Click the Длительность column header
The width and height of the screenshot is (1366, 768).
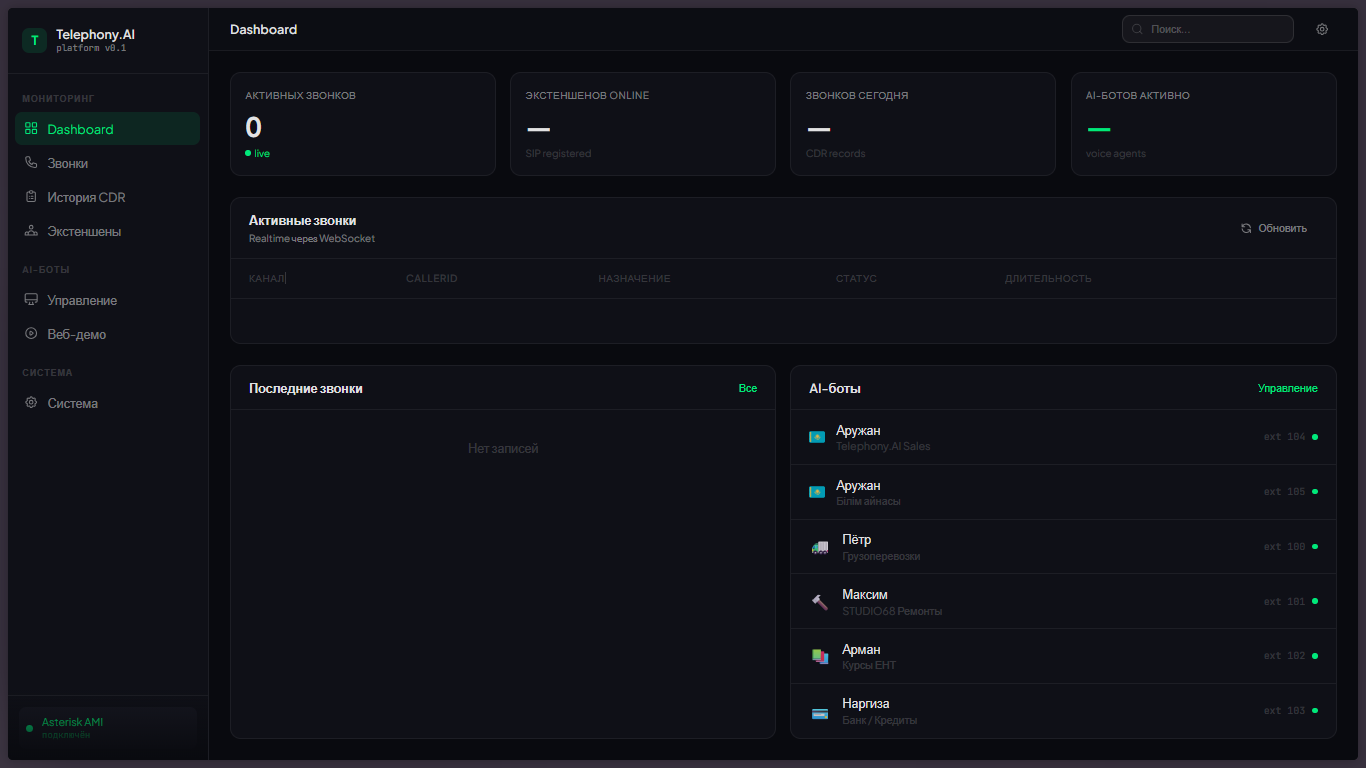pyautogui.click(x=1048, y=278)
